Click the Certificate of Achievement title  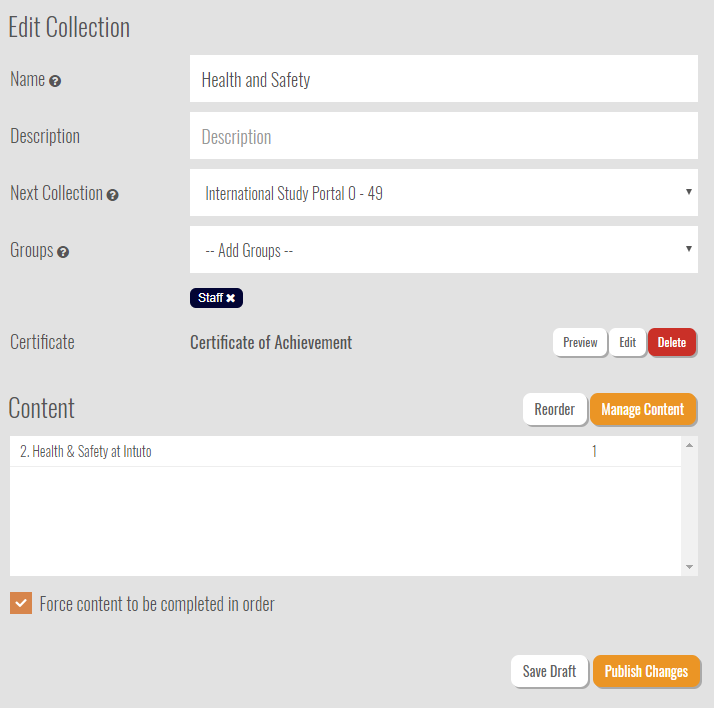point(271,342)
